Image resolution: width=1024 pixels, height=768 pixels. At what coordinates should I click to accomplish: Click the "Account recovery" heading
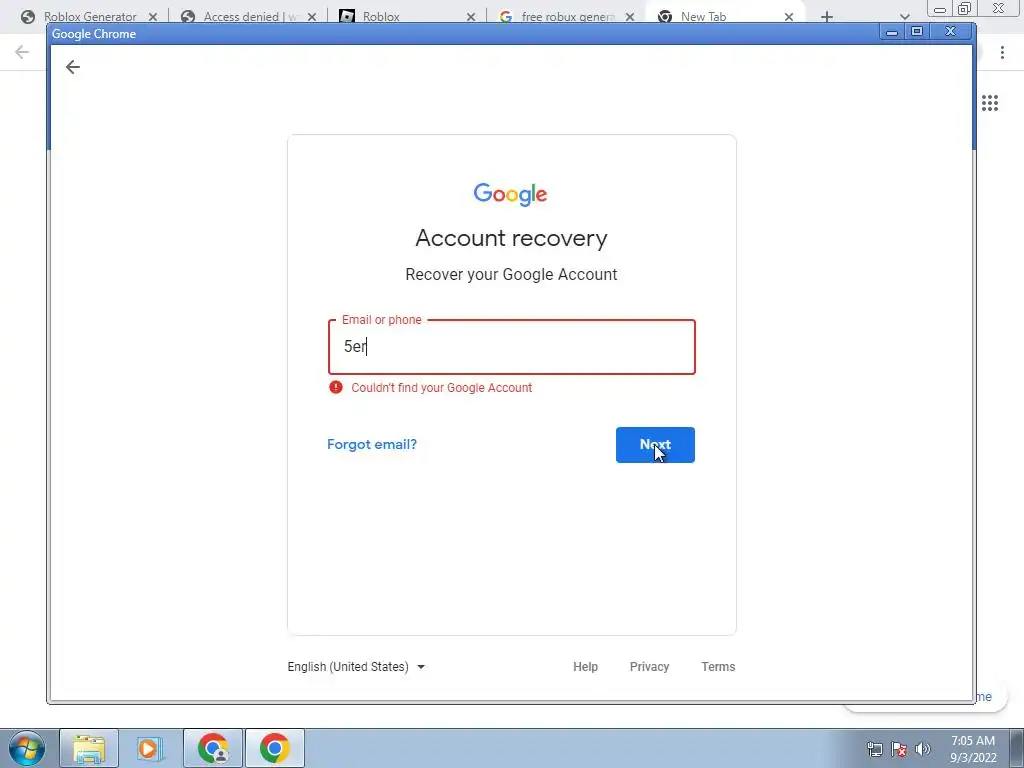(511, 238)
